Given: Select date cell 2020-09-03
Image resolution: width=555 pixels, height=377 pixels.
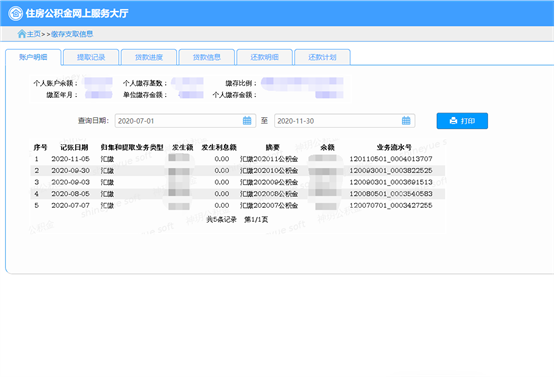Looking at the screenshot, I should click(70, 182).
